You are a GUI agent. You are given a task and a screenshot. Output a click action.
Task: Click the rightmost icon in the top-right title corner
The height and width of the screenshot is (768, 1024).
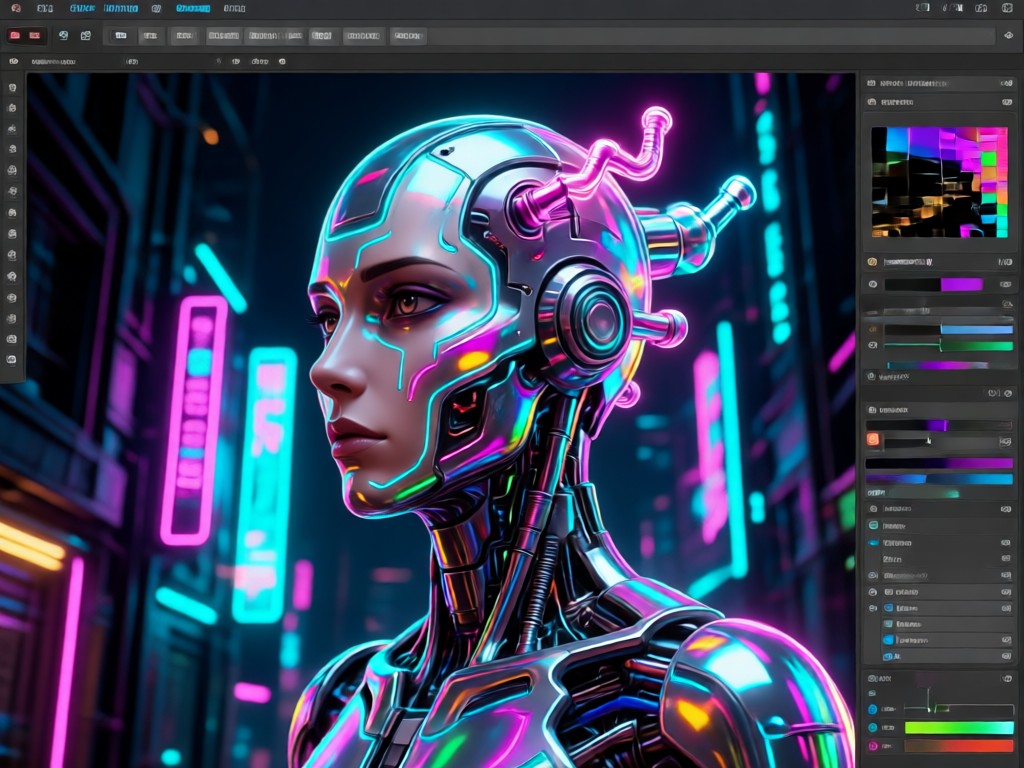pyautogui.click(x=1007, y=8)
